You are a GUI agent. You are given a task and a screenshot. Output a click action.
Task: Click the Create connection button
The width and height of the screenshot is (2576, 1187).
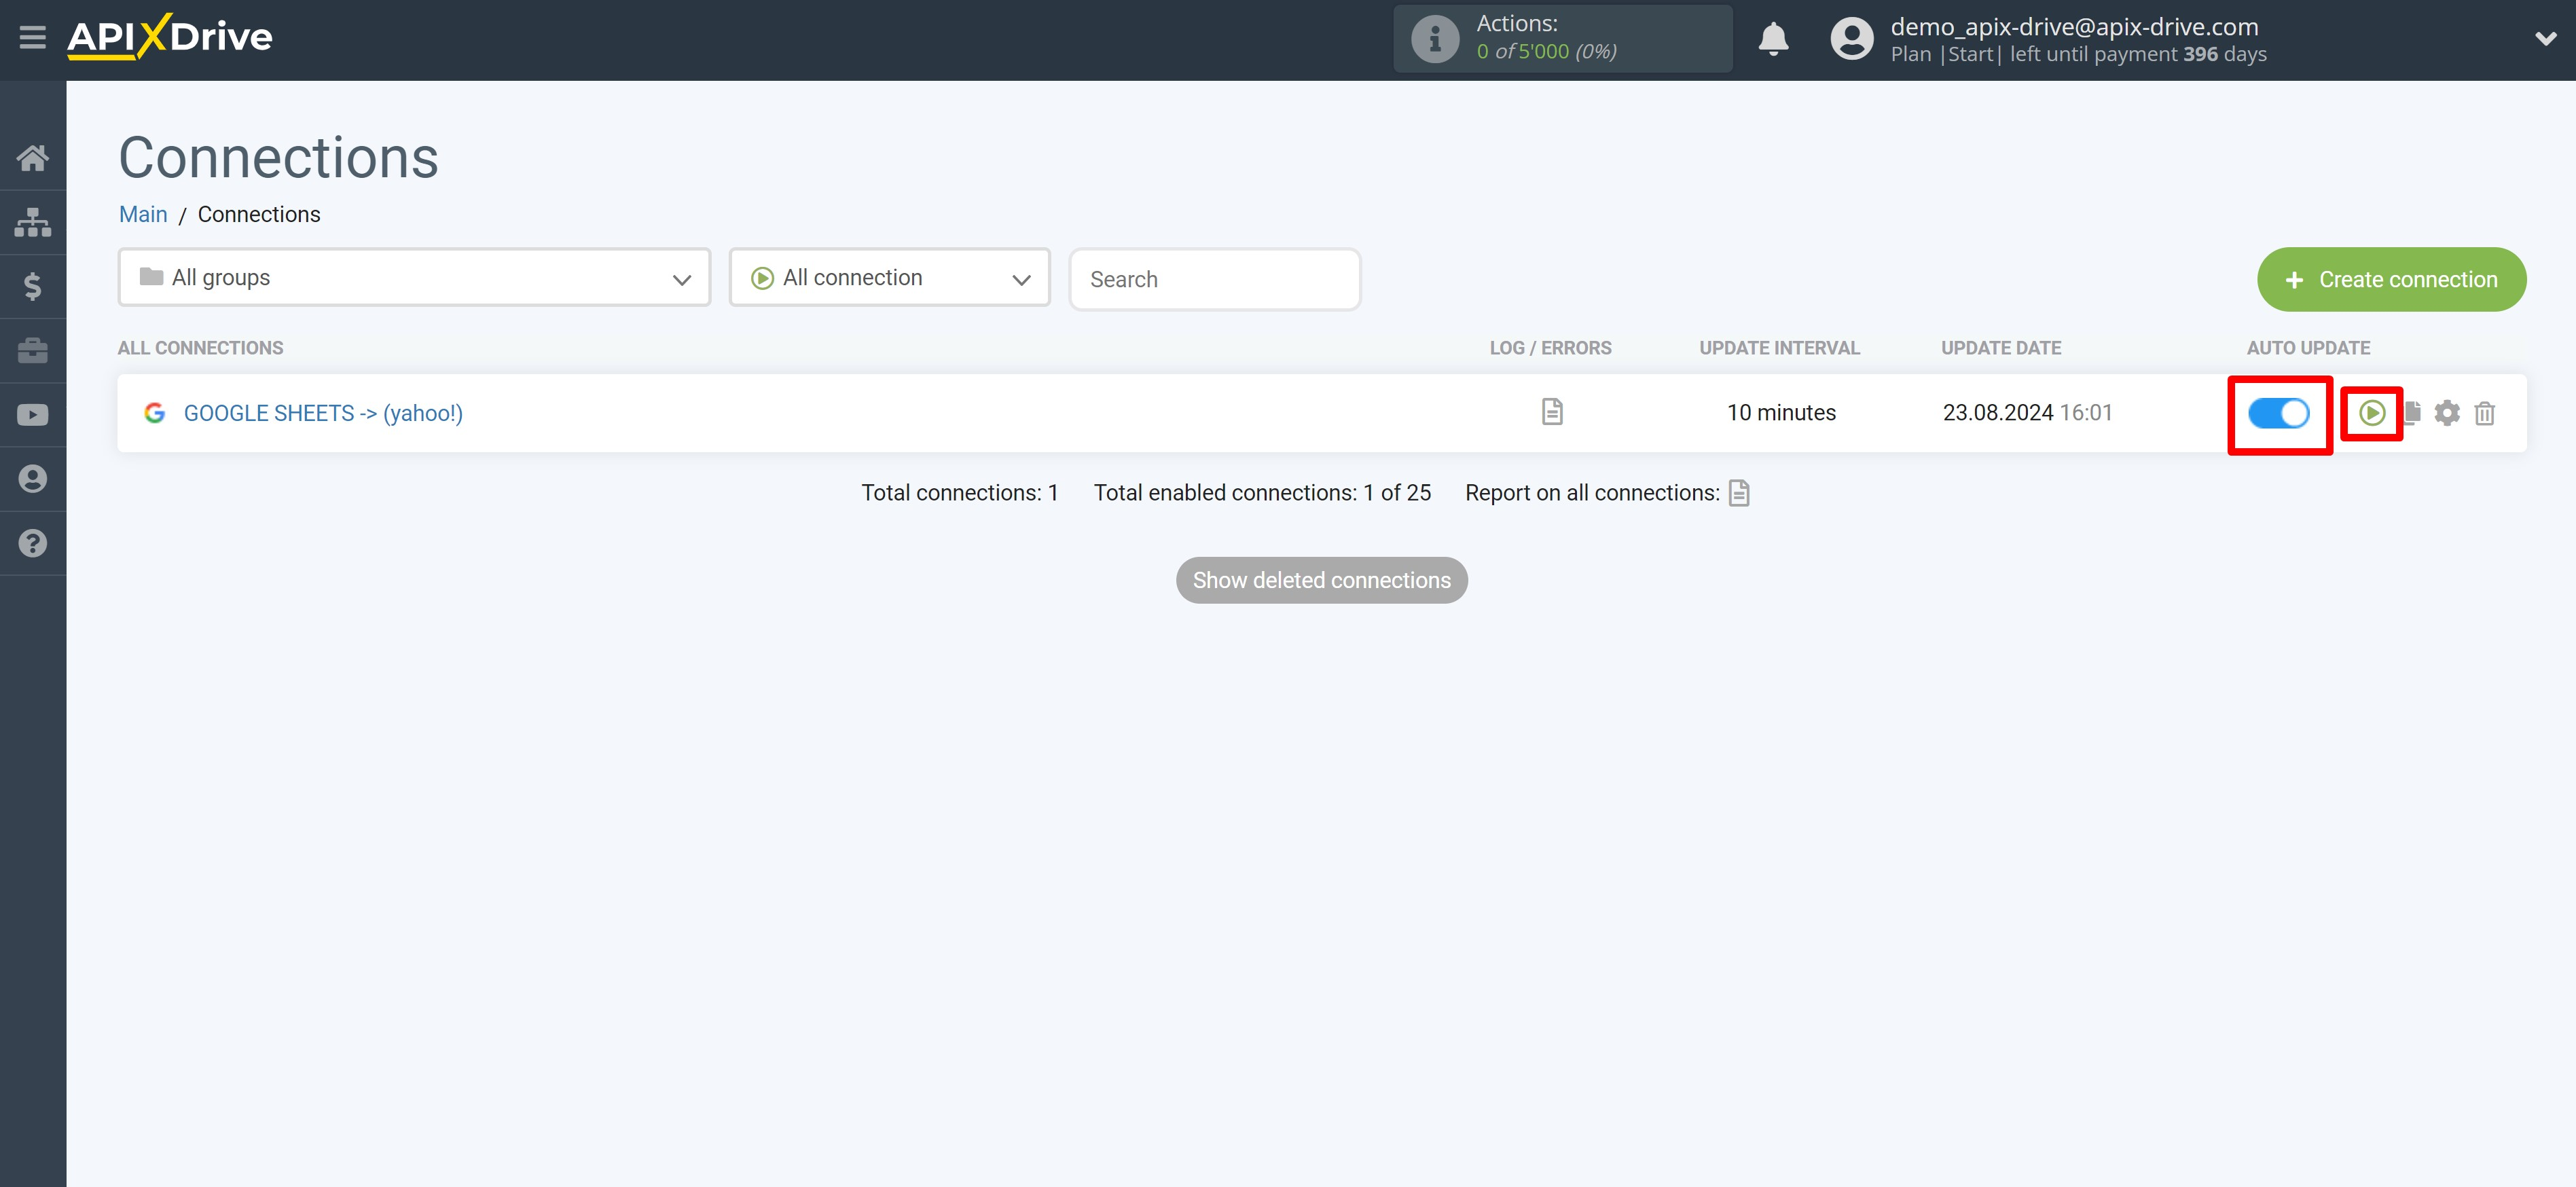[x=2392, y=278]
